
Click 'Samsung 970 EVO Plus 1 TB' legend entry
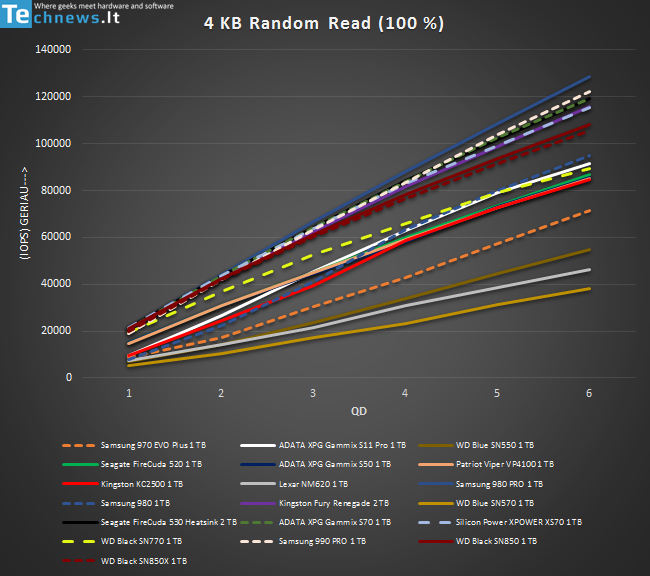pos(134,445)
